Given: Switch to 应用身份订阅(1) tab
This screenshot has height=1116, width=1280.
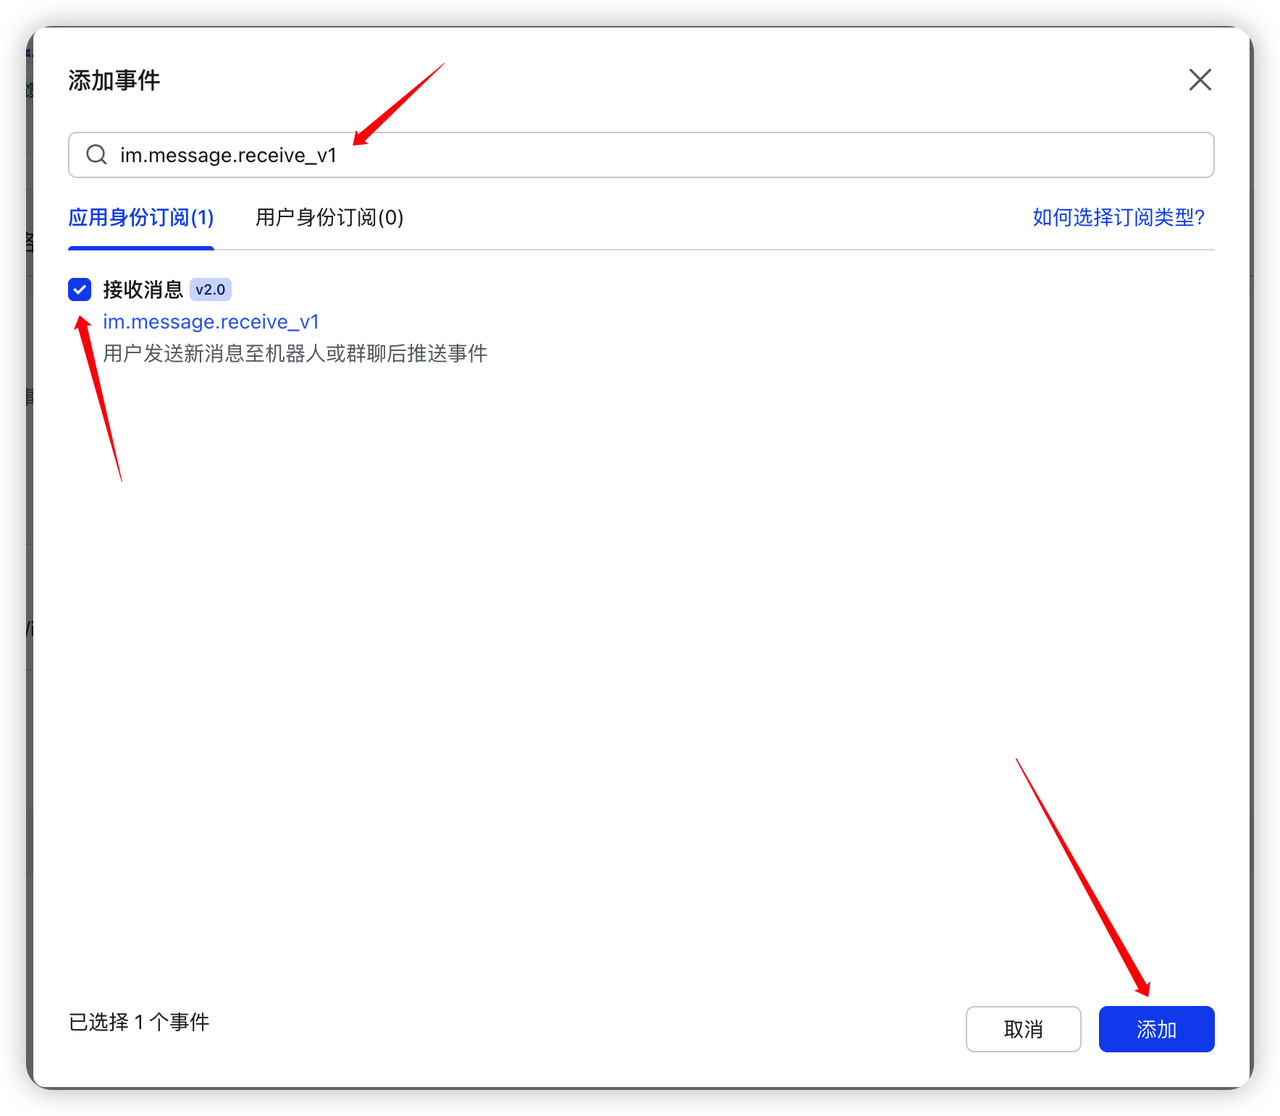Looking at the screenshot, I should tap(141, 218).
